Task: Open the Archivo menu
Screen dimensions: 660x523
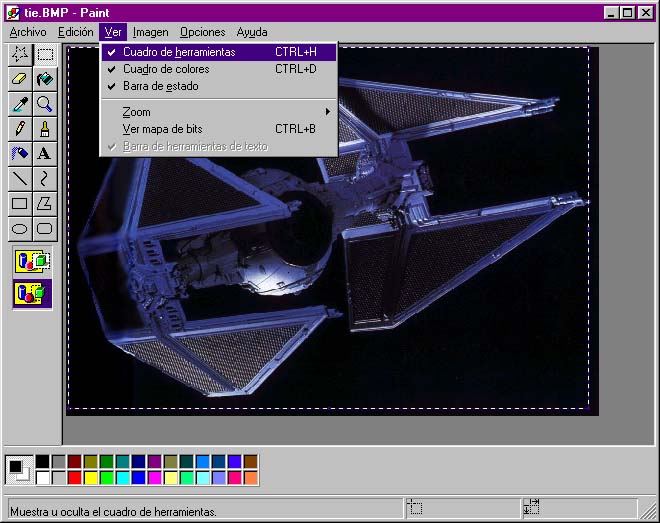Action: pyautogui.click(x=28, y=32)
